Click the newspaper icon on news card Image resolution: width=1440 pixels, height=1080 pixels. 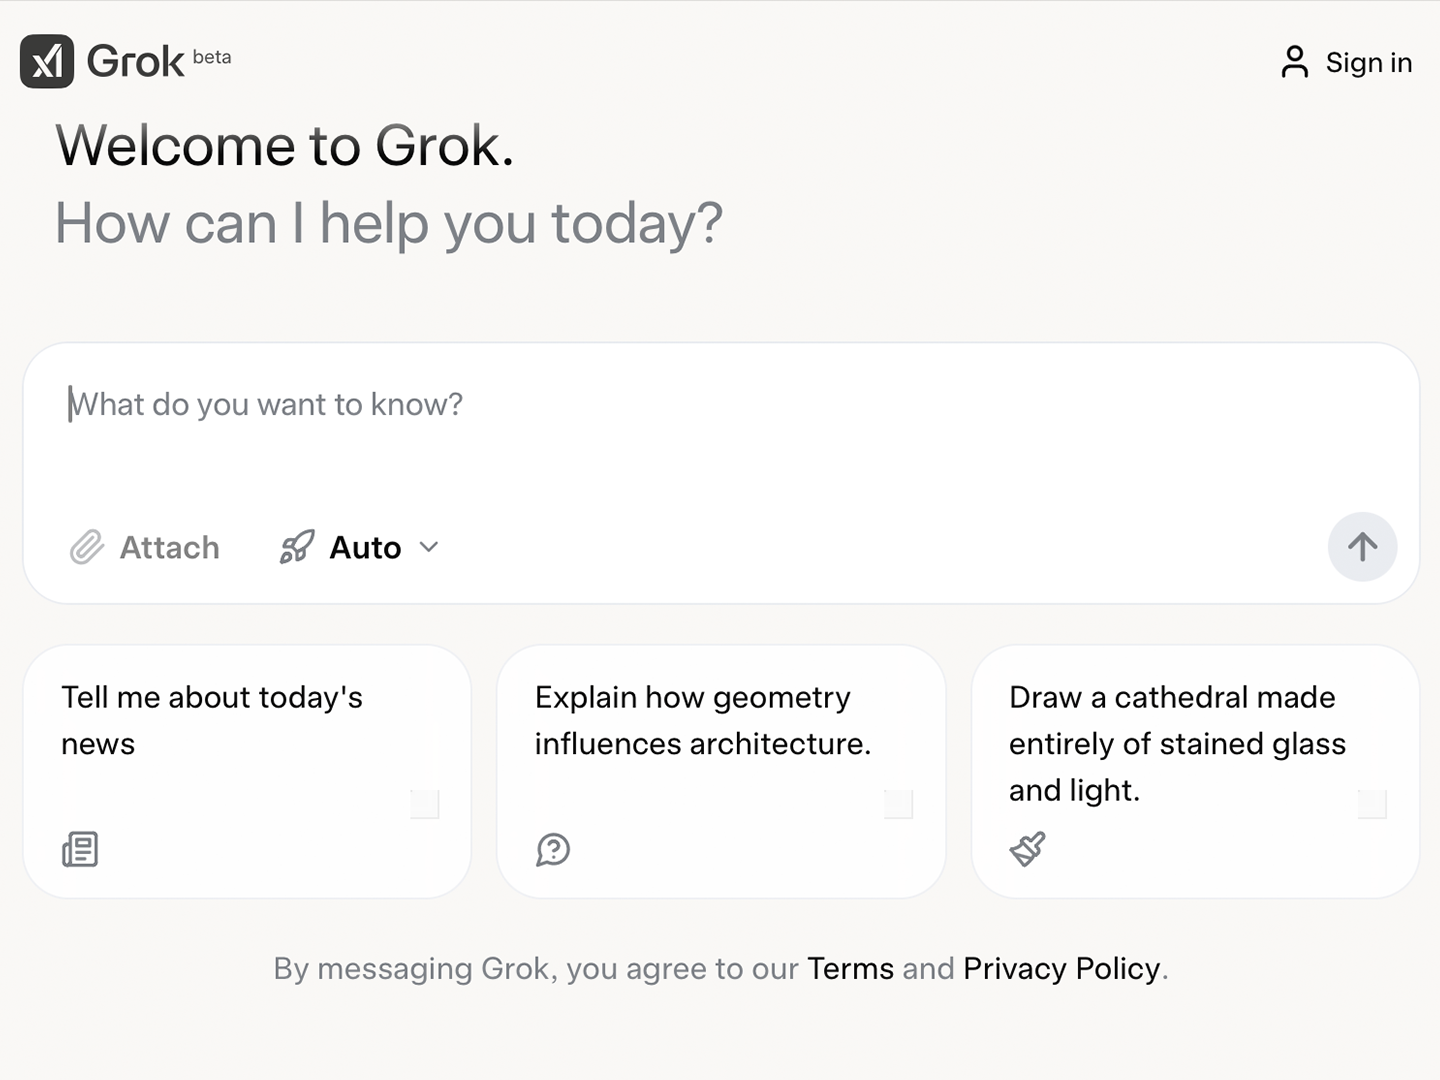point(80,849)
